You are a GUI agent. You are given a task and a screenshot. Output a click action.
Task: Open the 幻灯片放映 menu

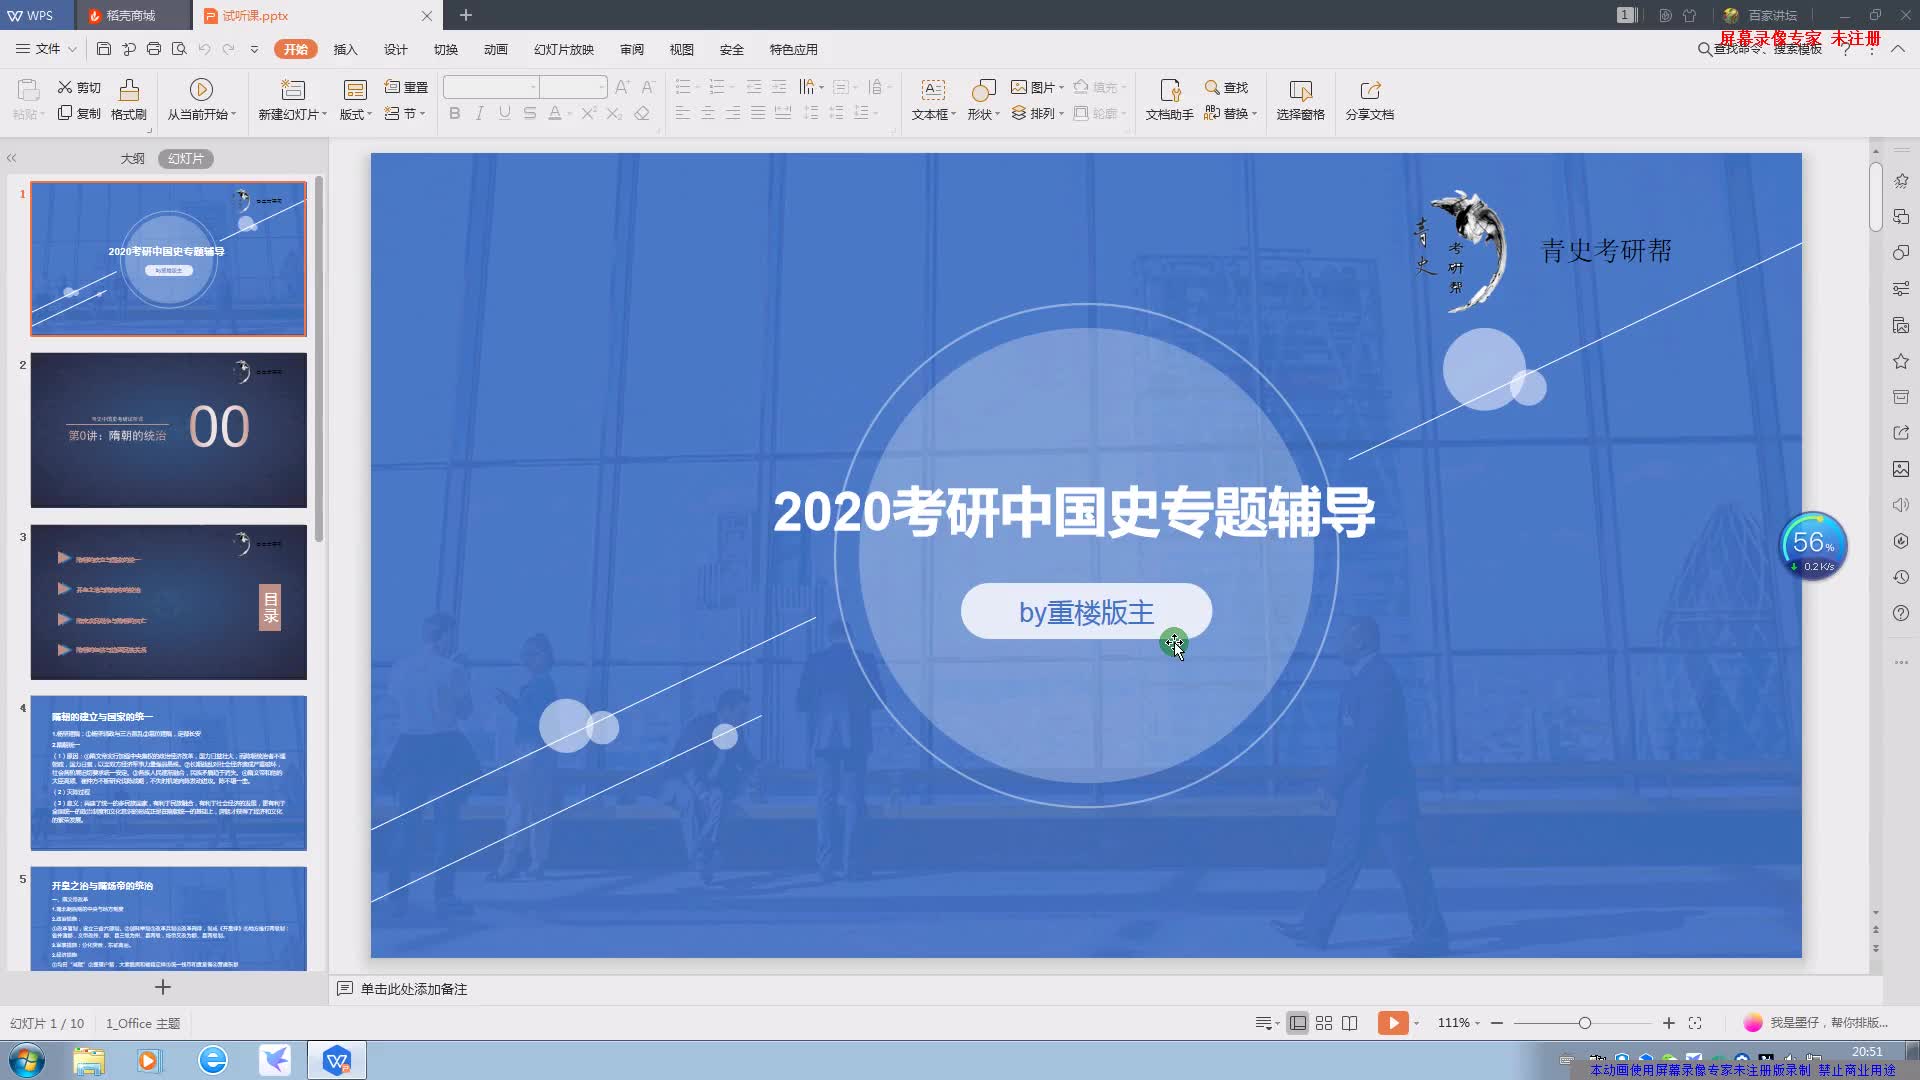[x=562, y=49]
